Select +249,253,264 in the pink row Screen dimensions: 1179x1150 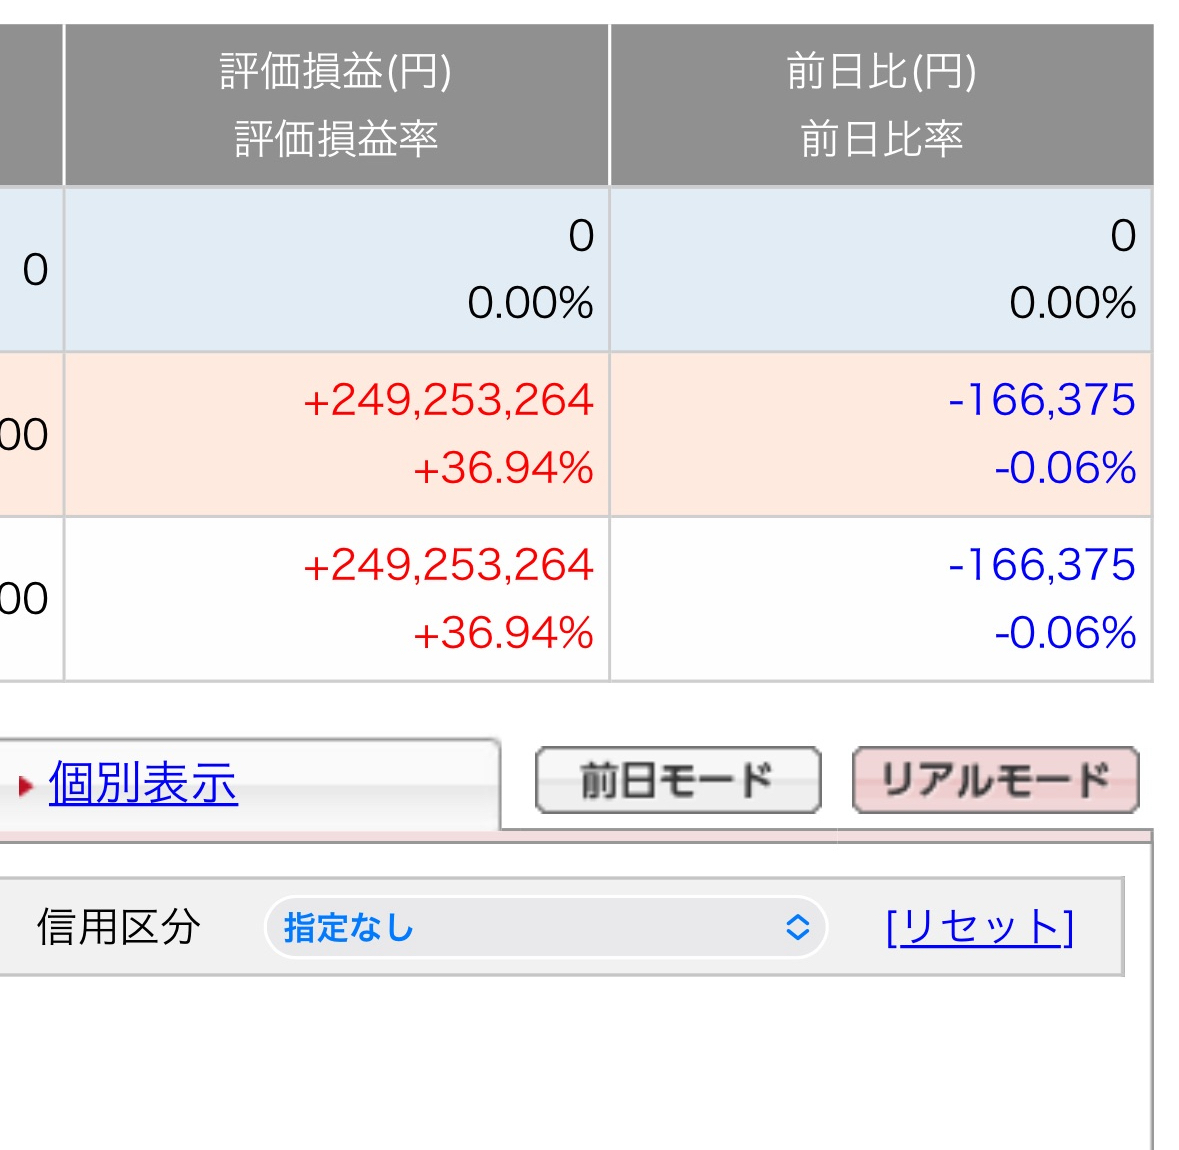(x=448, y=401)
